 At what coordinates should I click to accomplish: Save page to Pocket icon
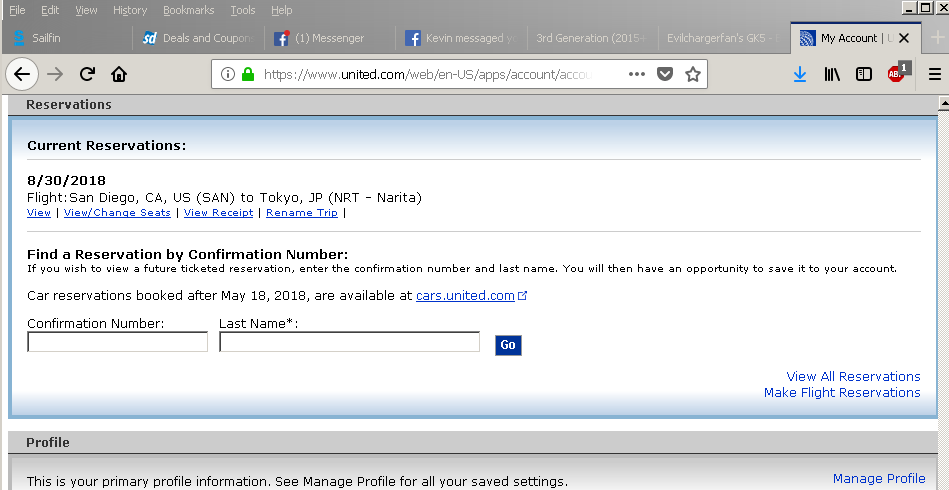pyautogui.click(x=665, y=74)
